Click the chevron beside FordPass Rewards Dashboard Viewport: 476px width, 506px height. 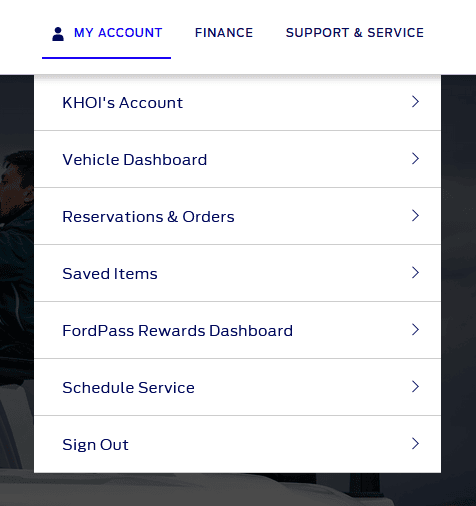(415, 330)
